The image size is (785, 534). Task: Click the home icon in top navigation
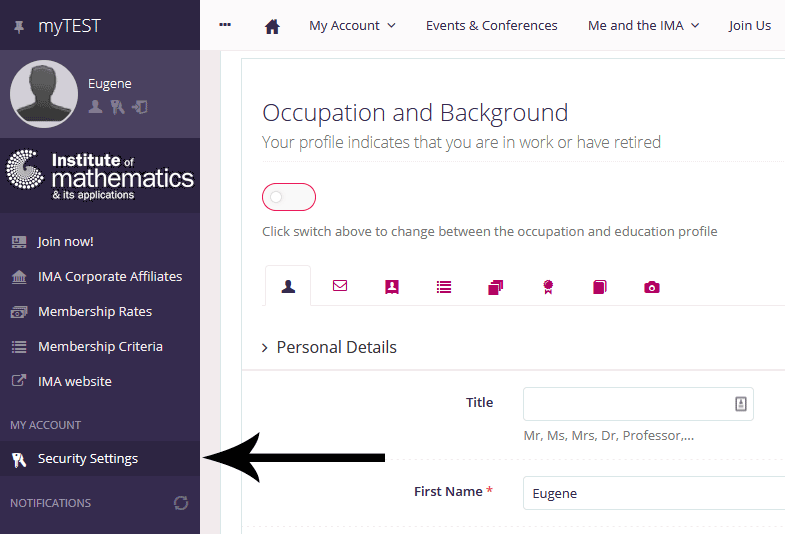[272, 26]
